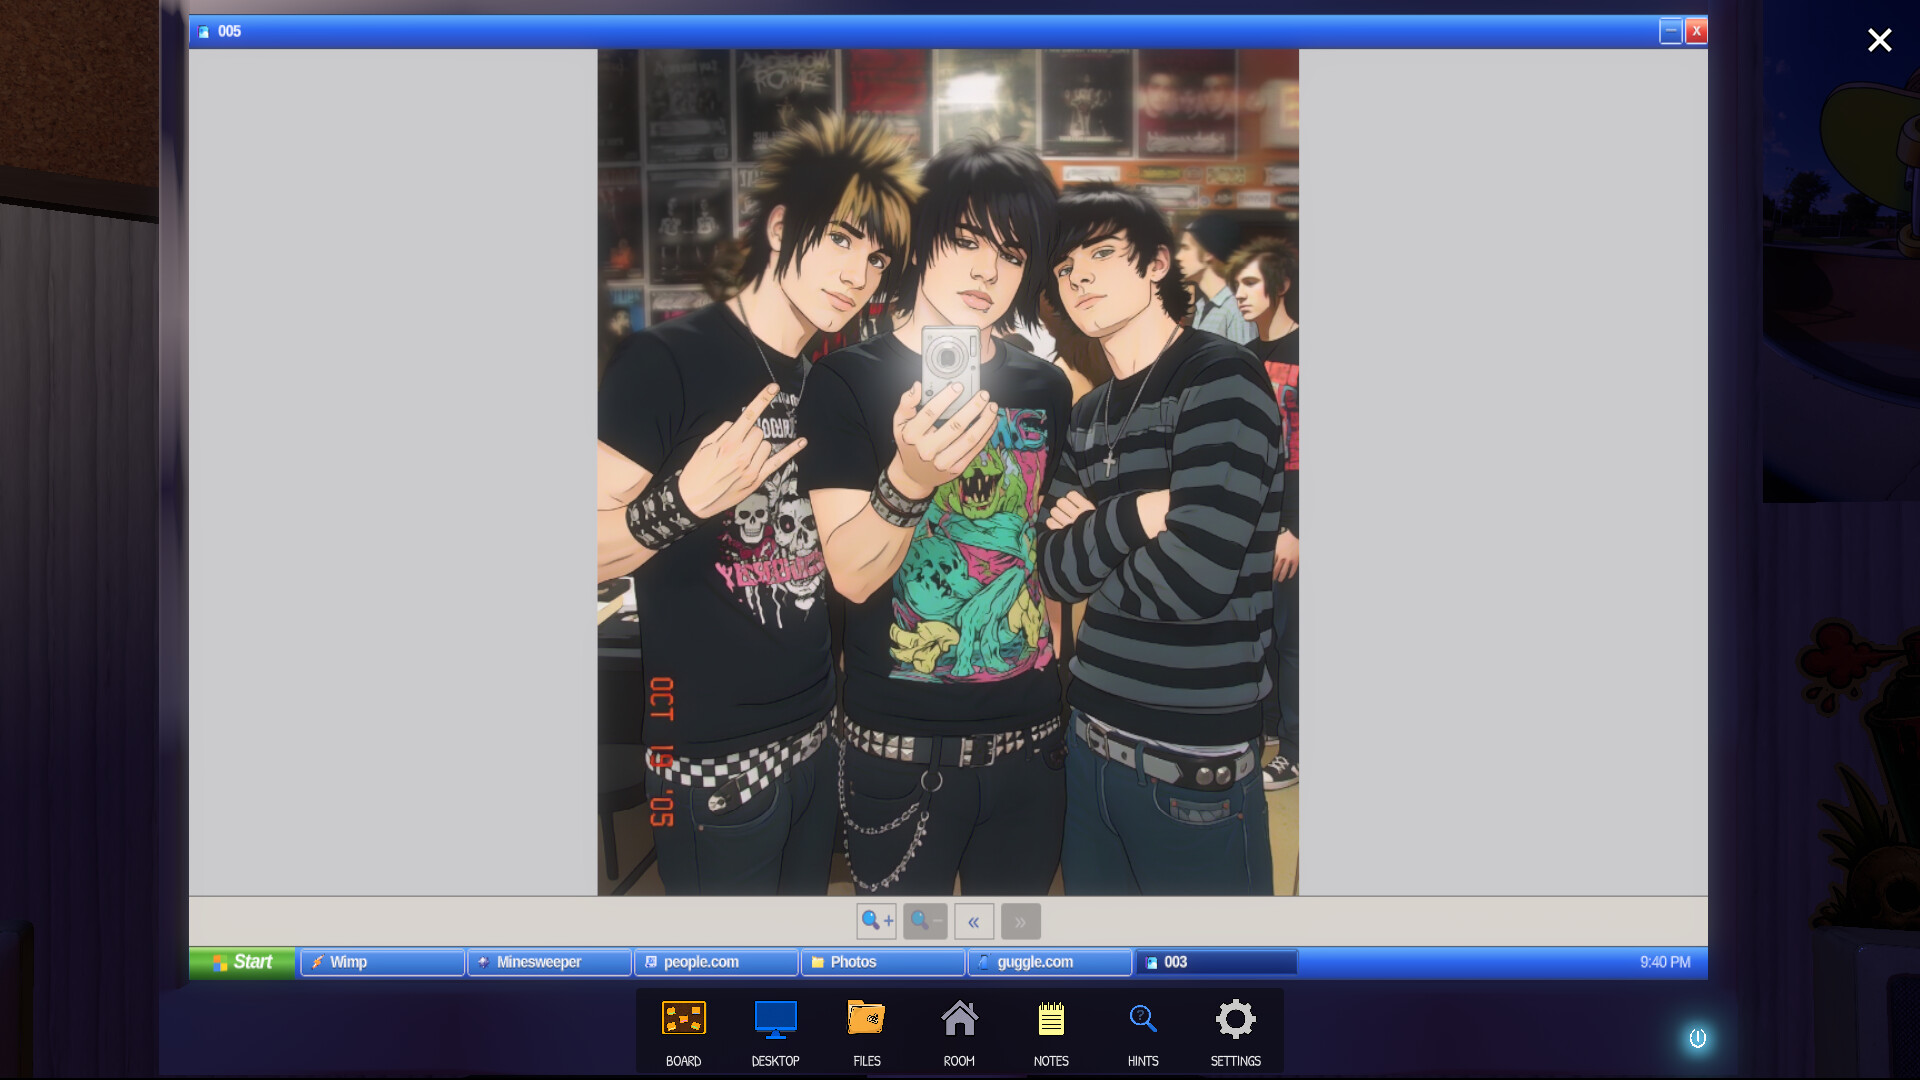Close the 005 photo window
Screen dimensions: 1920x1080
point(1696,31)
